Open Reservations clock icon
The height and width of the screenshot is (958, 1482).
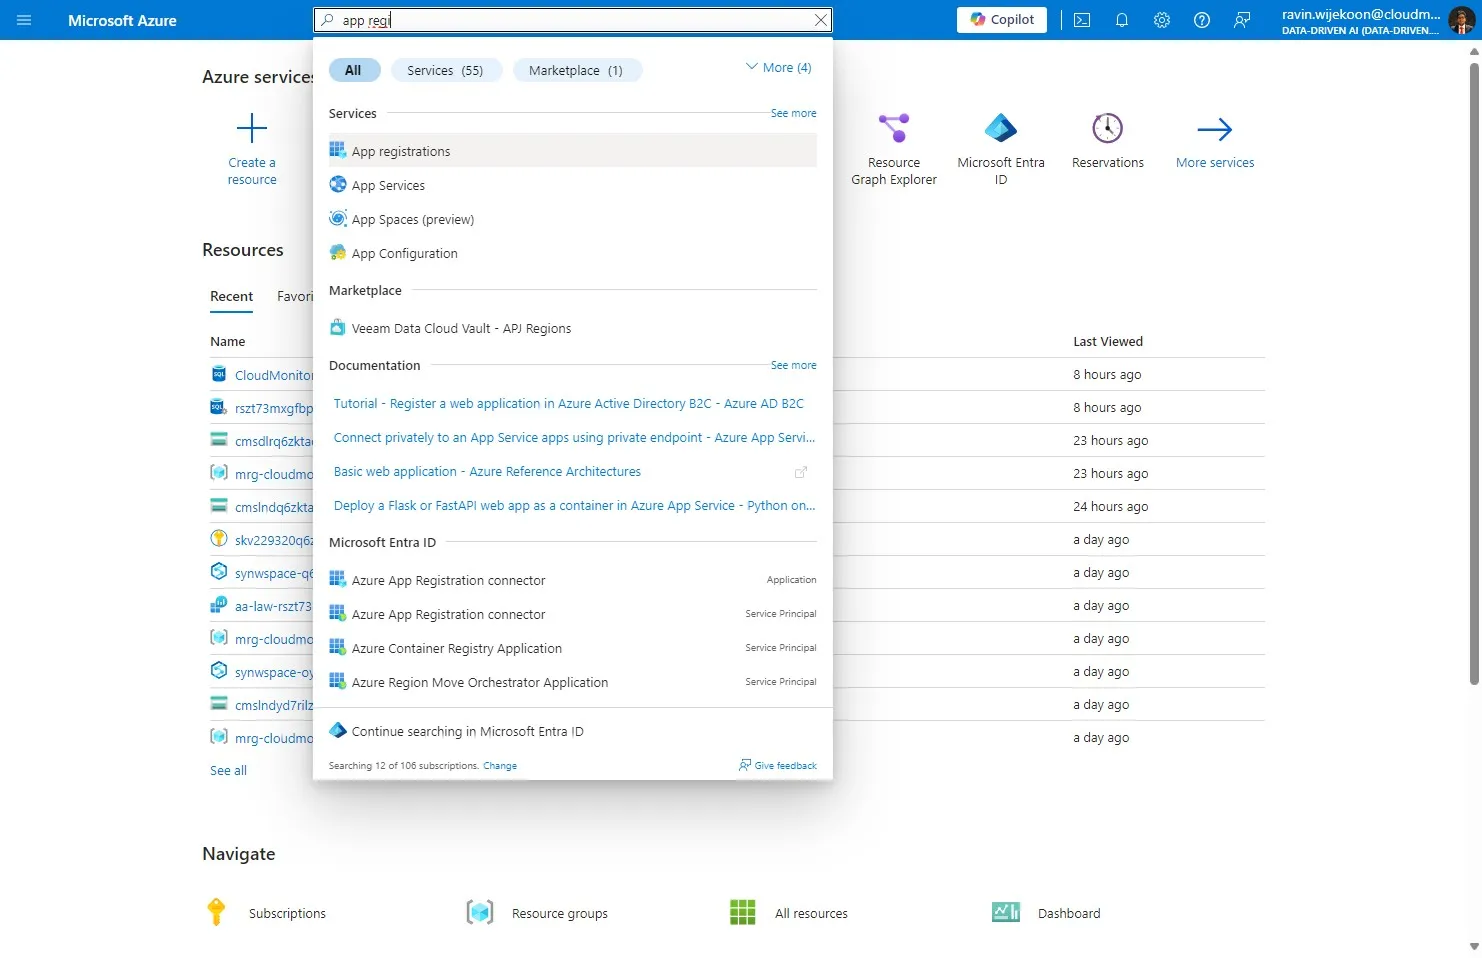[1108, 128]
